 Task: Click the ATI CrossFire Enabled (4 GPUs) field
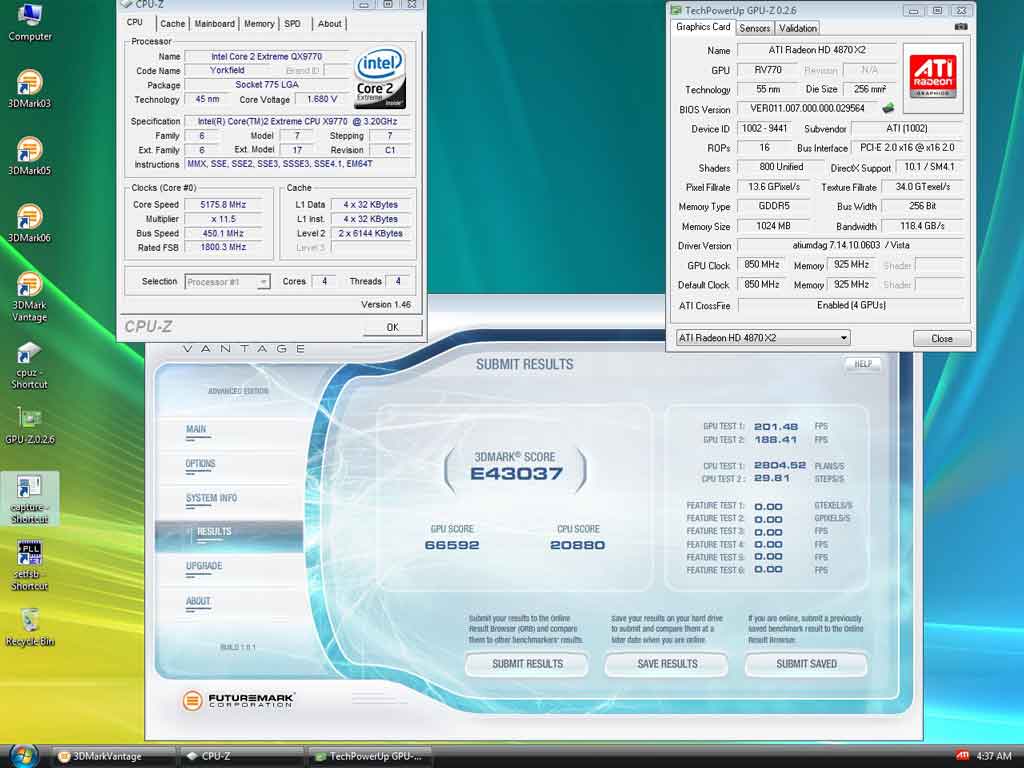coord(851,305)
